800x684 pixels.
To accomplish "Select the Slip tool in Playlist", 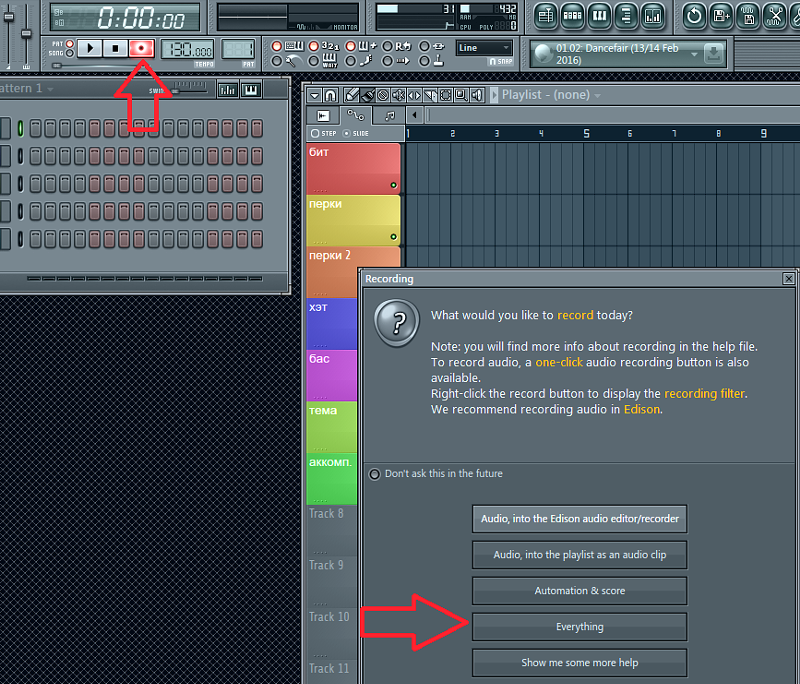I will tap(414, 95).
